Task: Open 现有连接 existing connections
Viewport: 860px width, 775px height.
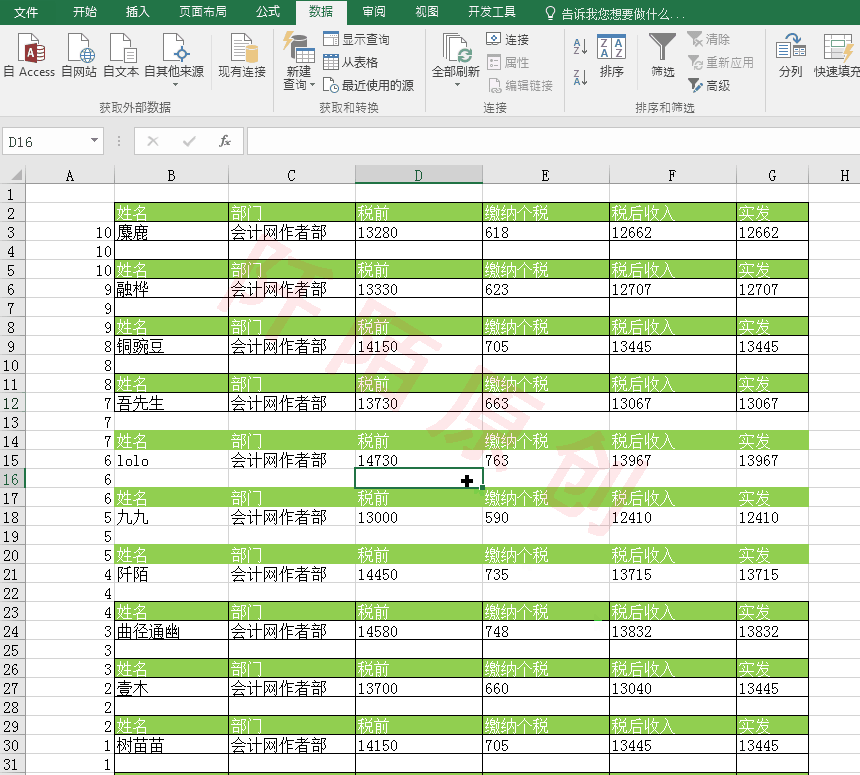Action: (x=242, y=55)
